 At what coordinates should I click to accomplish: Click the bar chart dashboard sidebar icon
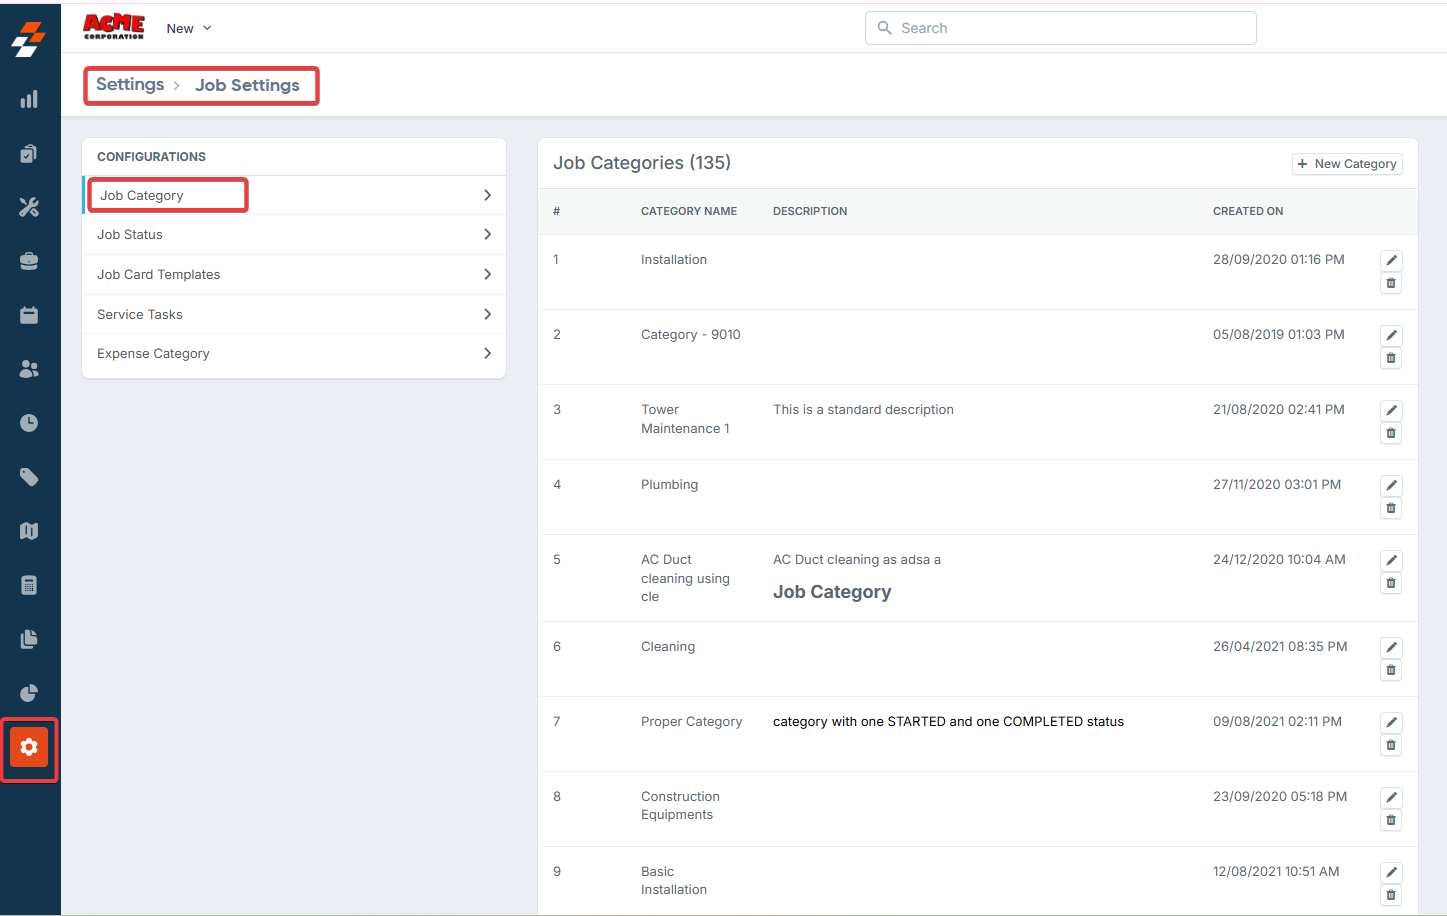pos(29,99)
